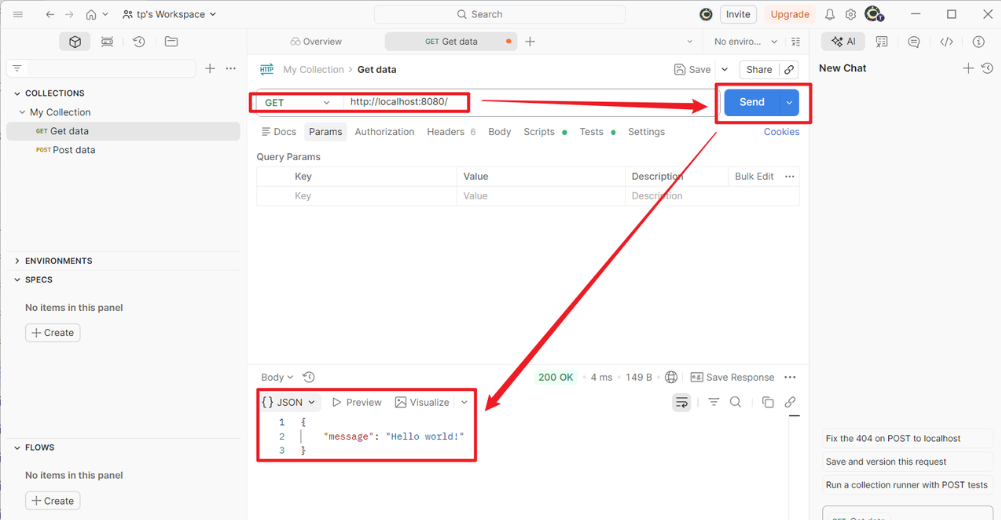Open the comments icon in right sidebar
The image size is (1001, 520).
(x=914, y=41)
